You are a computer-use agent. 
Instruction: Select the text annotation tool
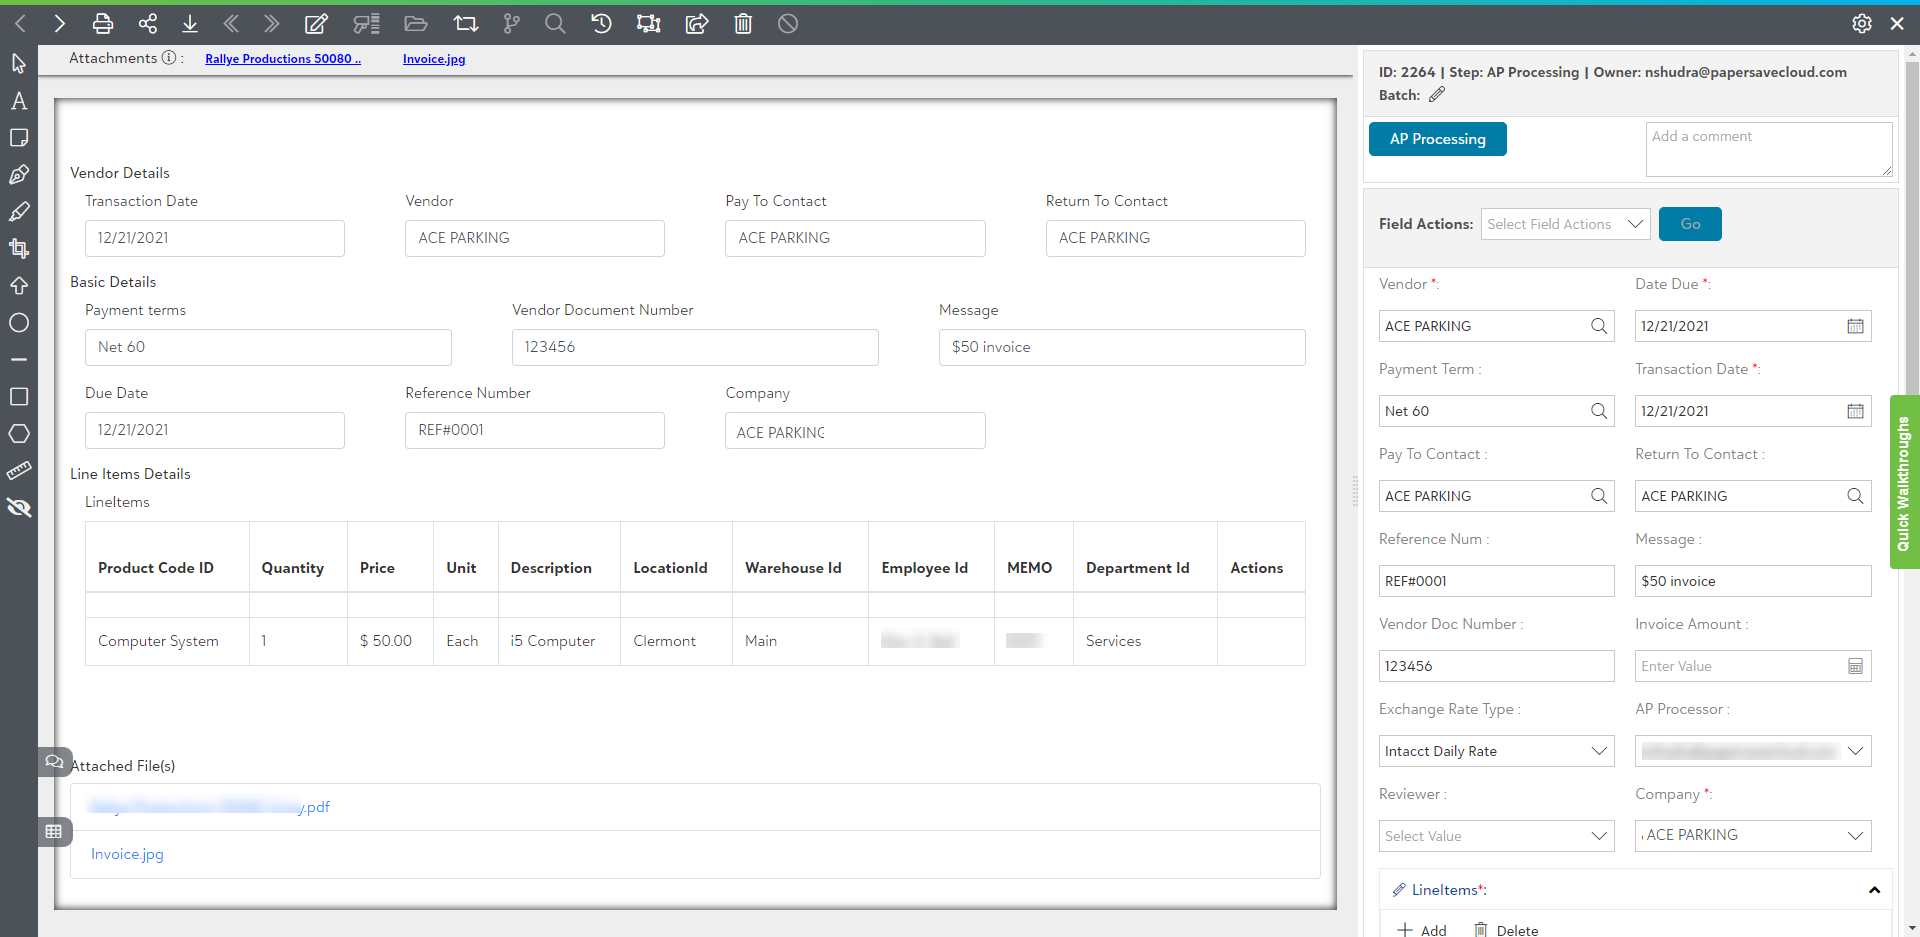19,101
